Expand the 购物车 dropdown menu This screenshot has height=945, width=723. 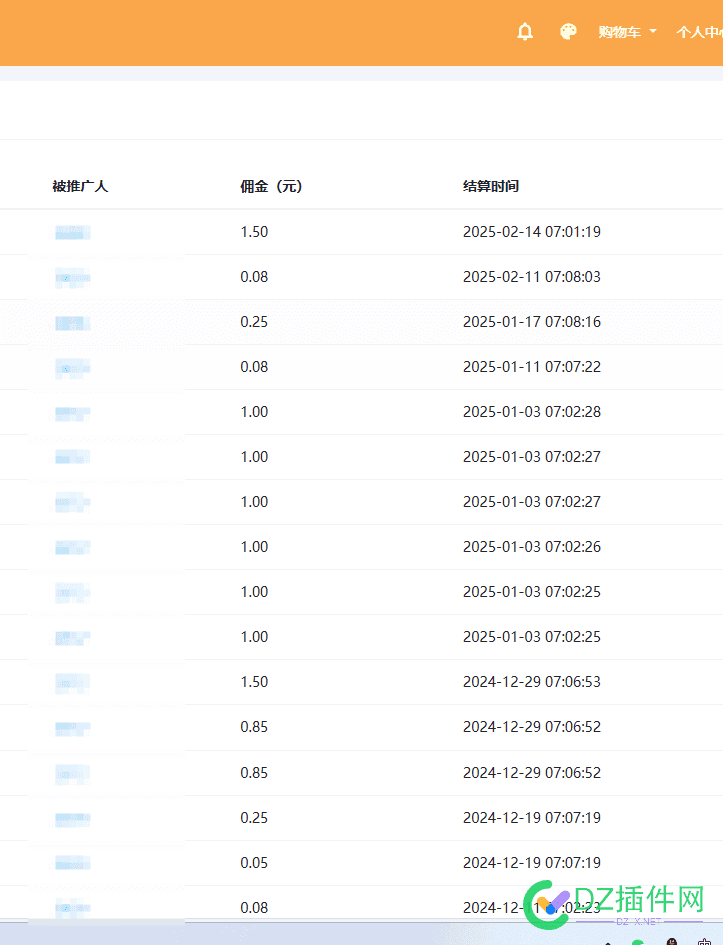[627, 32]
